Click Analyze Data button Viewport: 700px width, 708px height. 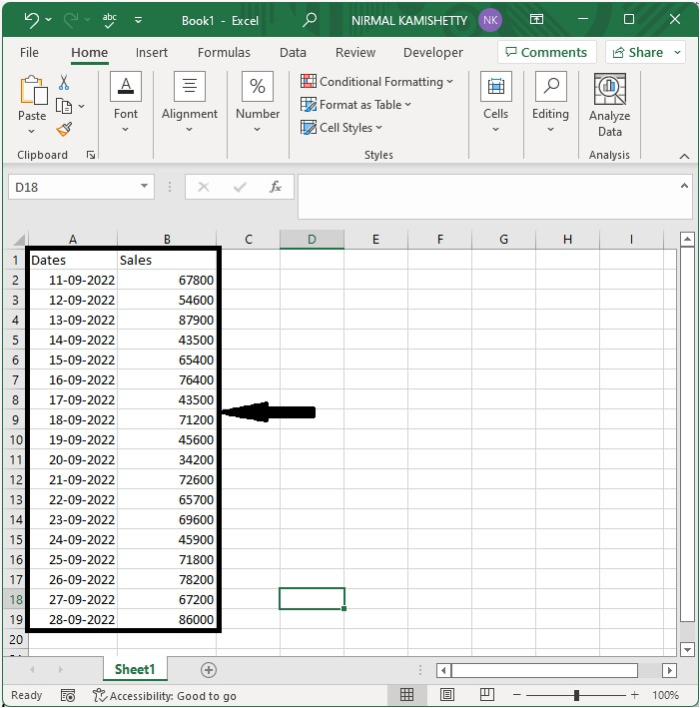(x=610, y=106)
